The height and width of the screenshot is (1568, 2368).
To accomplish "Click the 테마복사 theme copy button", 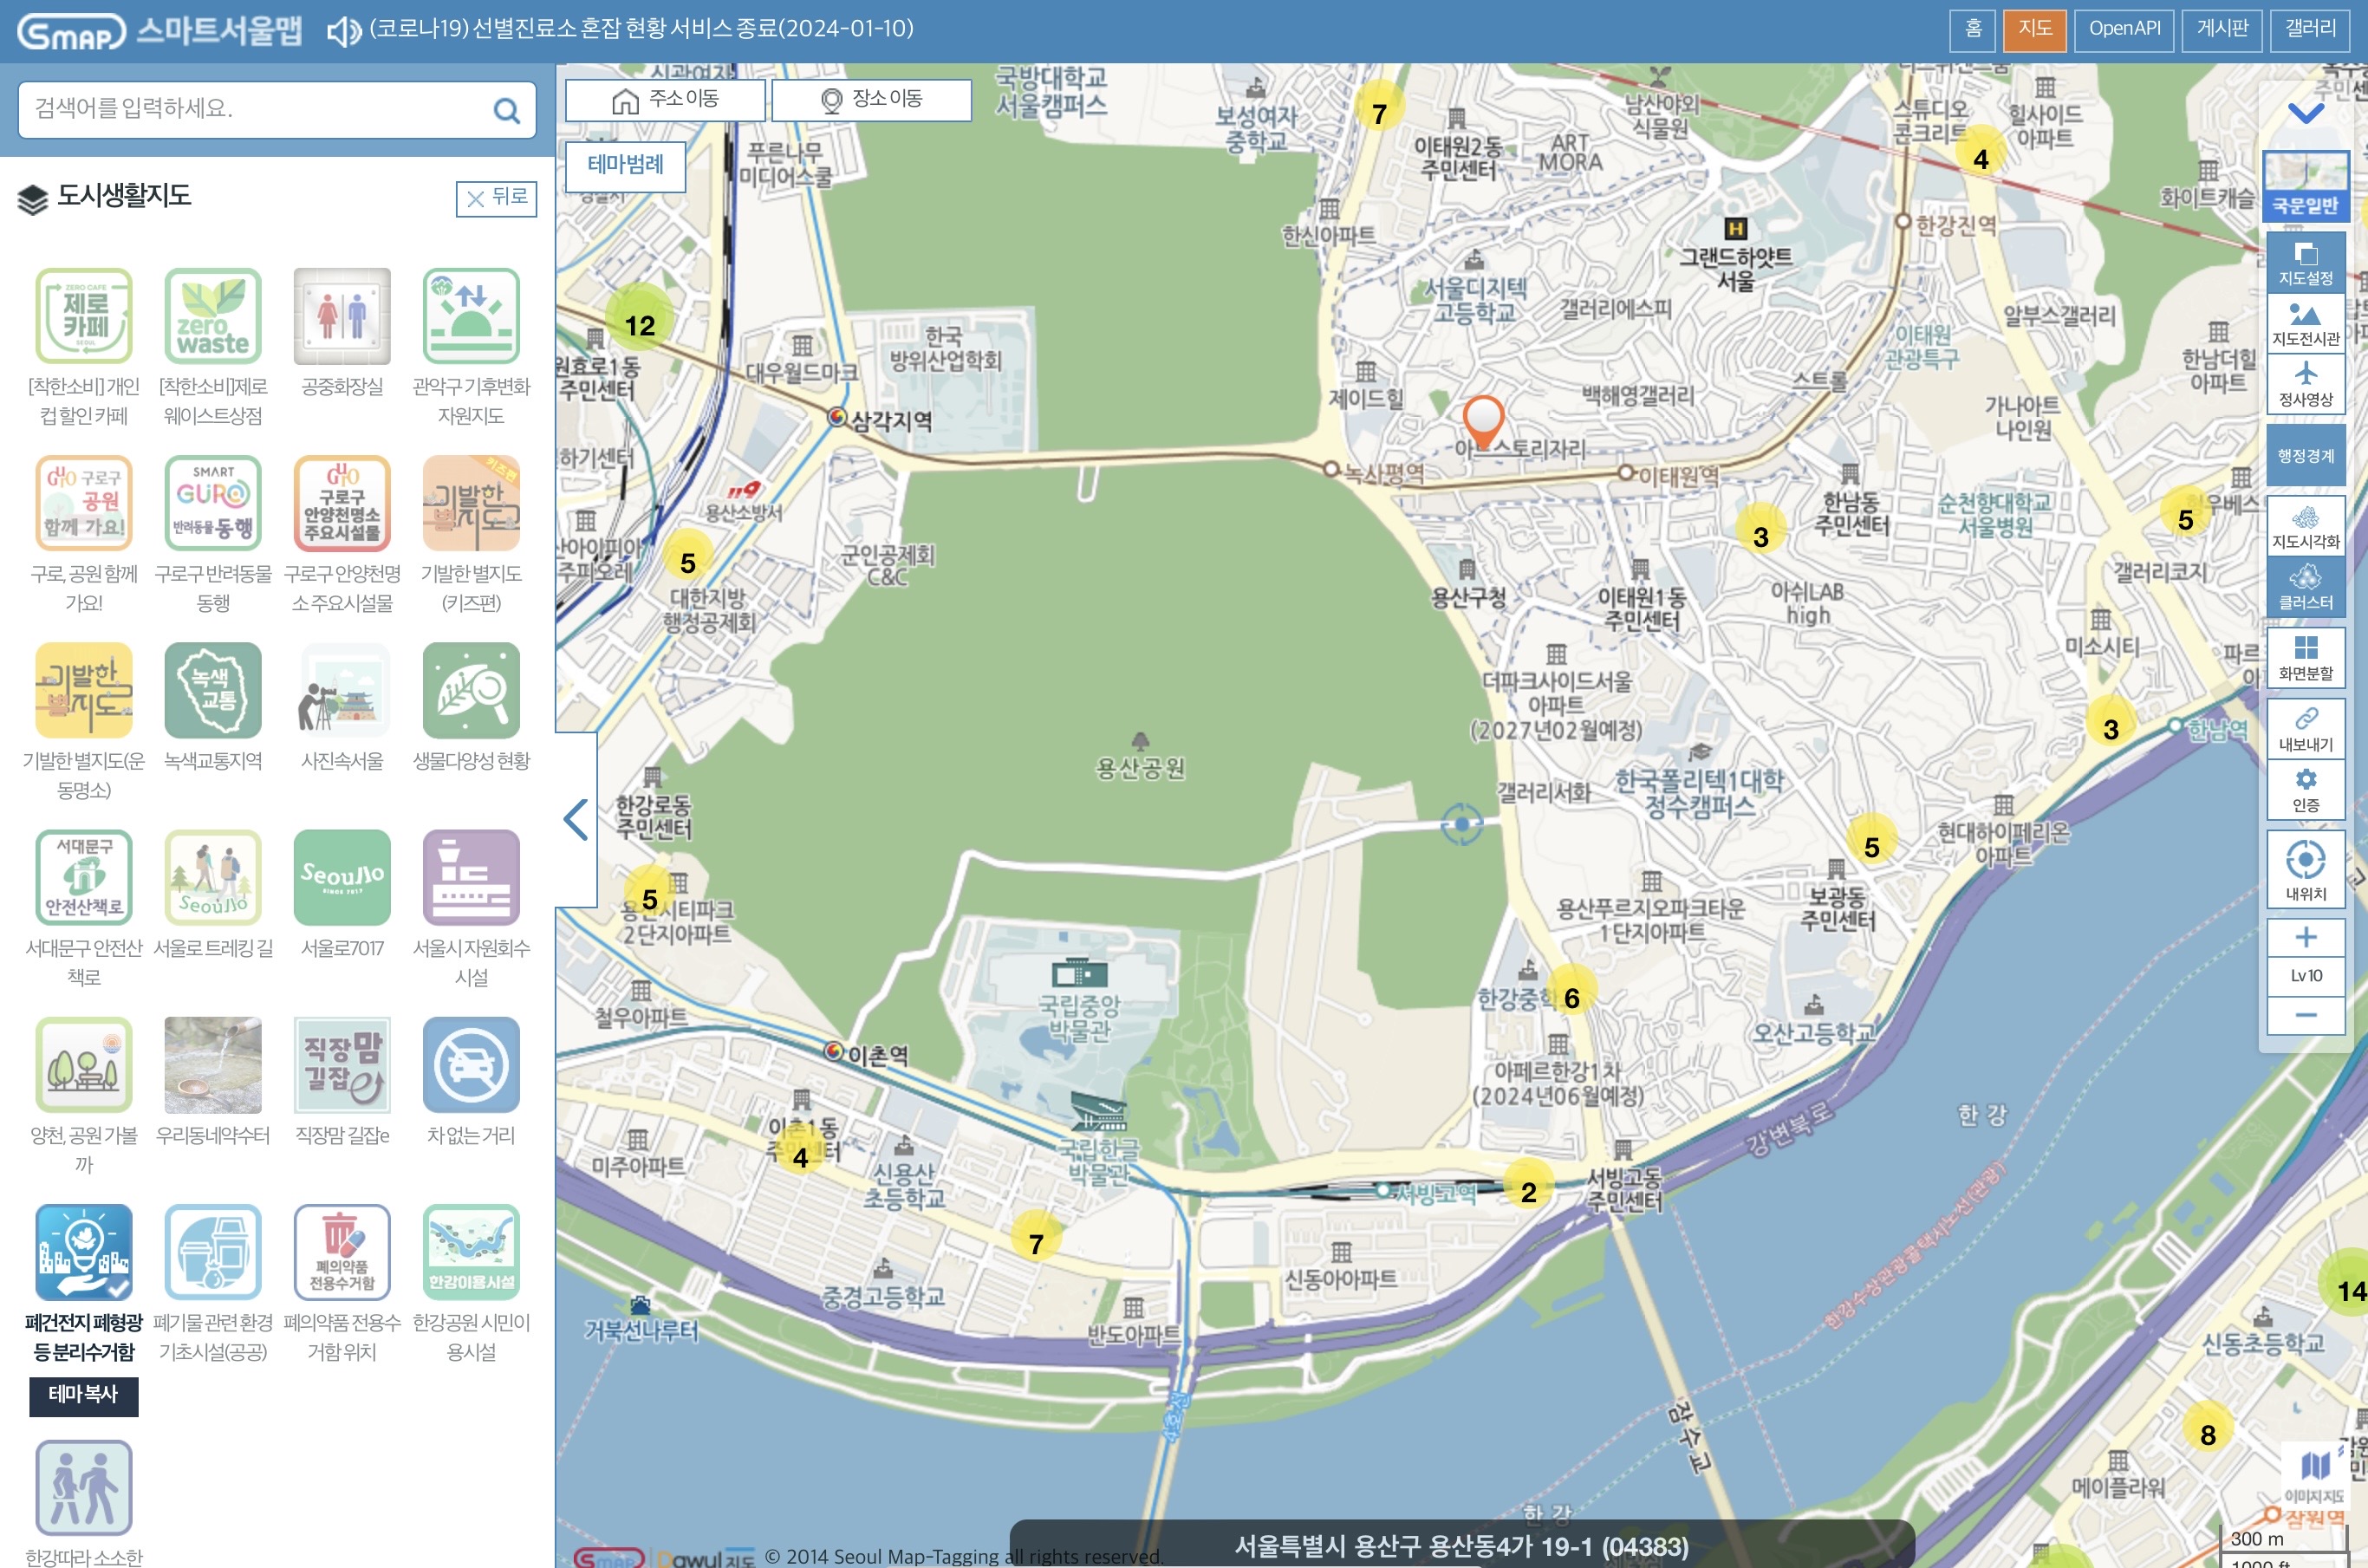I will (x=83, y=1394).
